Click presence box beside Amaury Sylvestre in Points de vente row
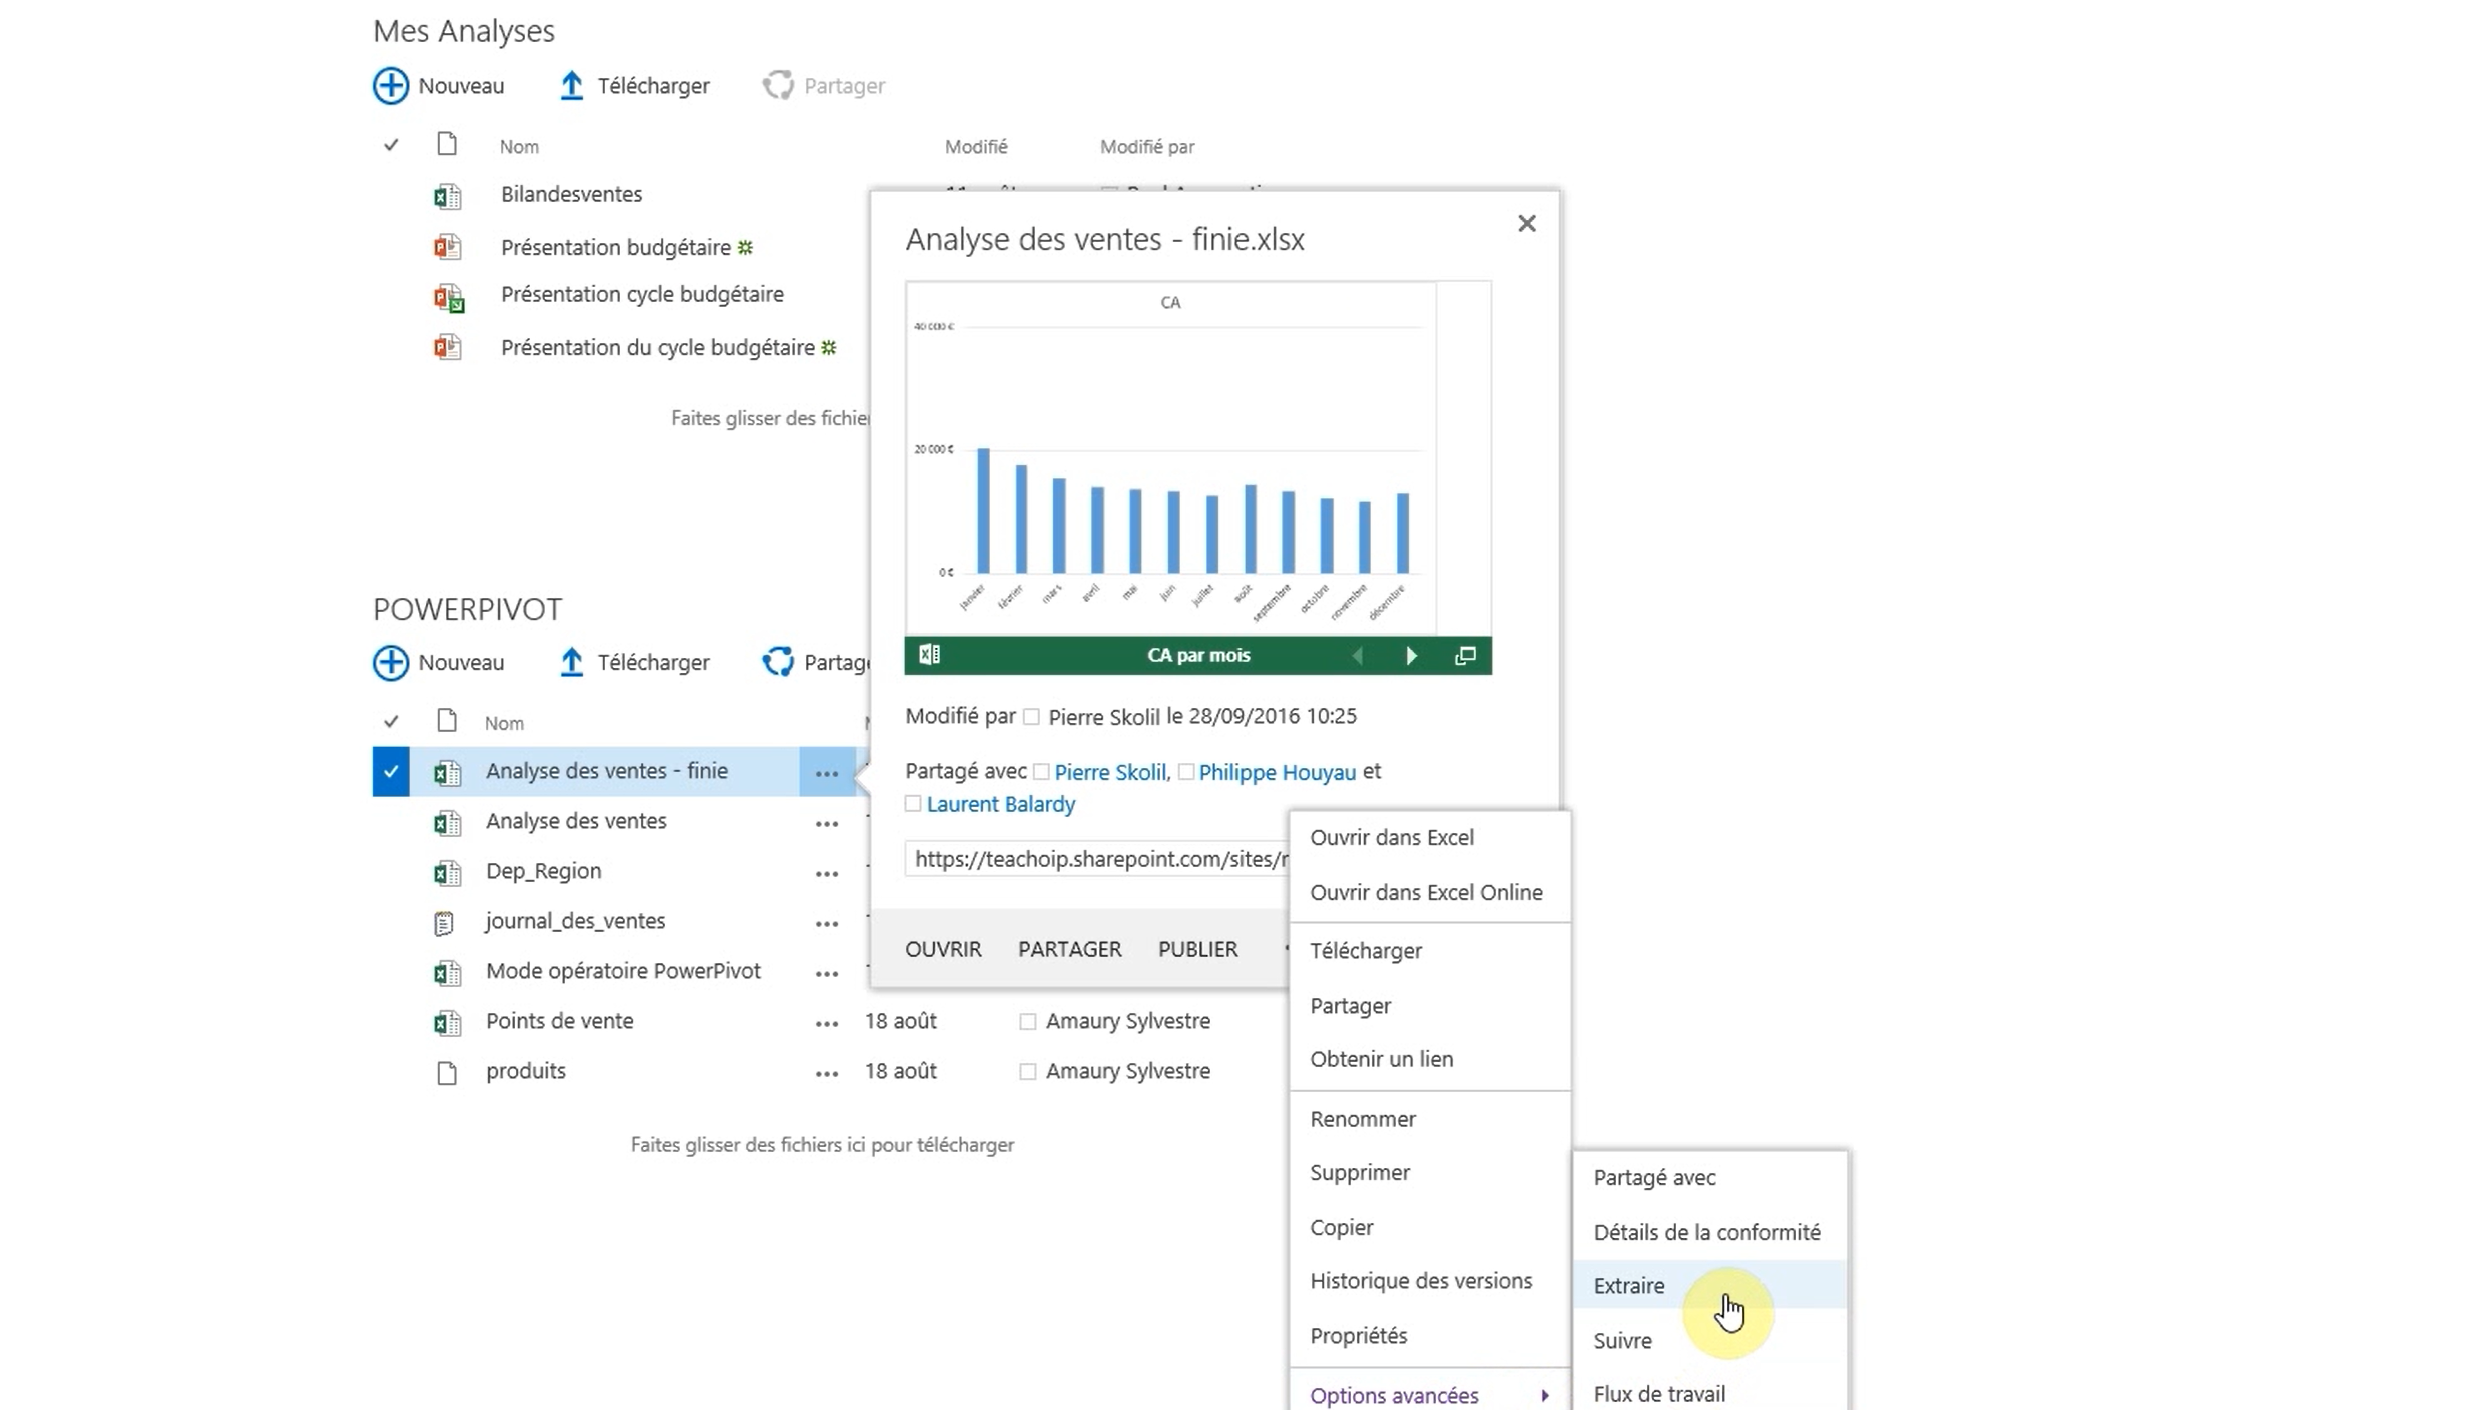Screen dimensions: 2470x1410 pyautogui.click(x=1027, y=1021)
